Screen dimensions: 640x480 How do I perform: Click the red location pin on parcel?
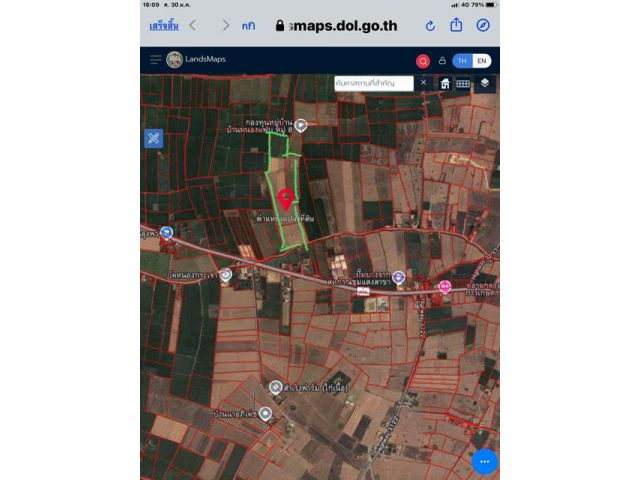pyautogui.click(x=286, y=200)
